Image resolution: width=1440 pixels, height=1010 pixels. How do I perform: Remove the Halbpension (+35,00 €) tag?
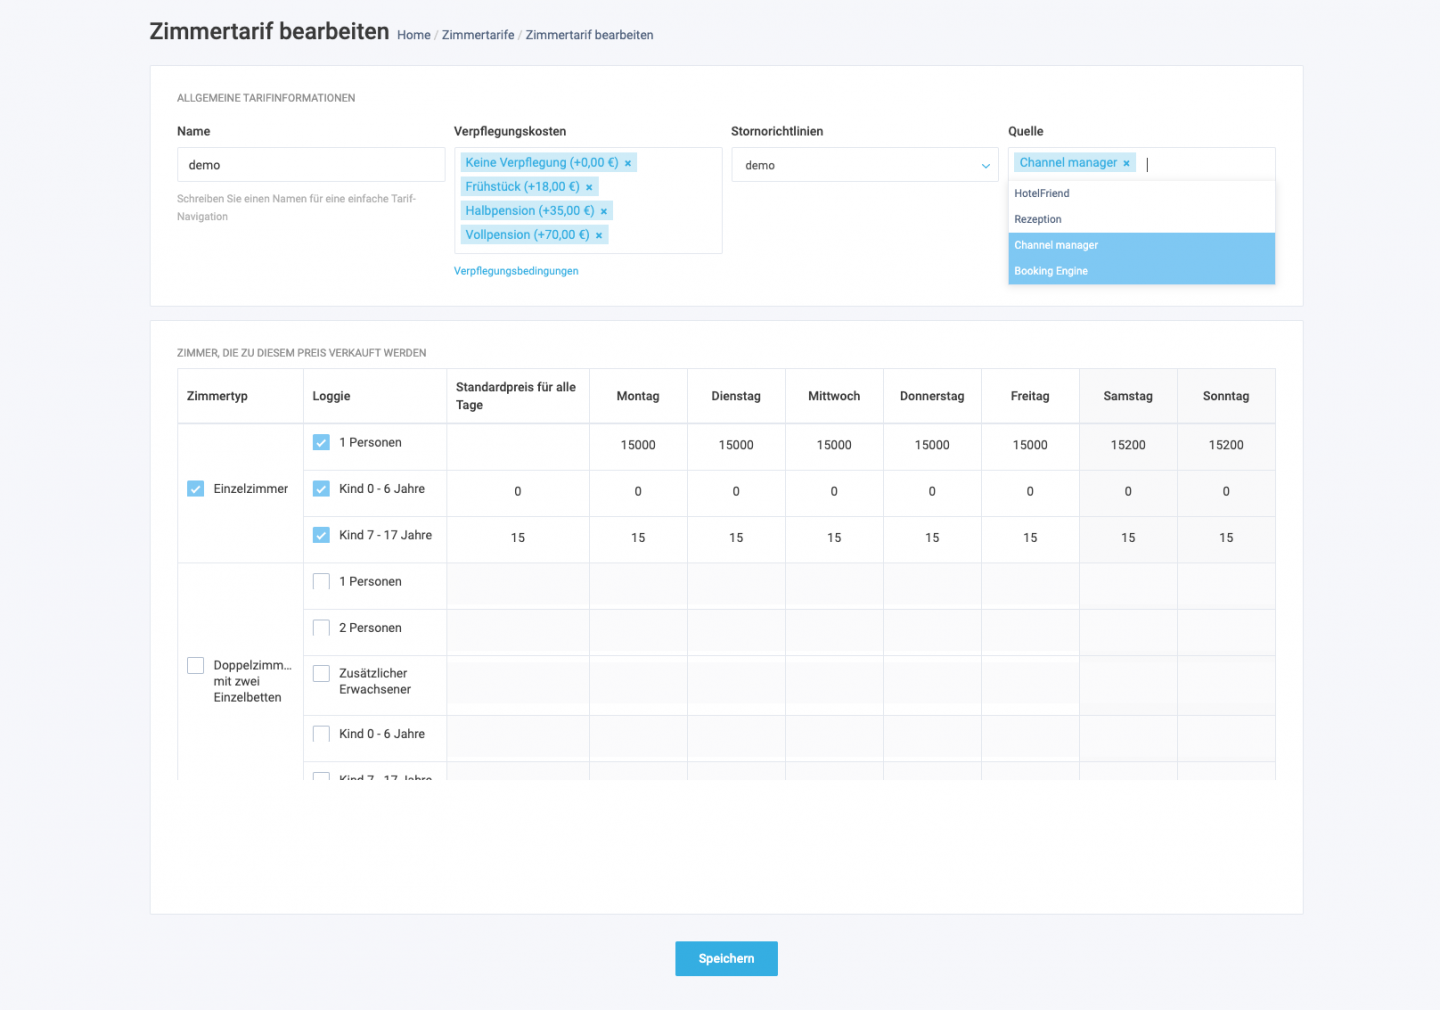[x=604, y=211]
